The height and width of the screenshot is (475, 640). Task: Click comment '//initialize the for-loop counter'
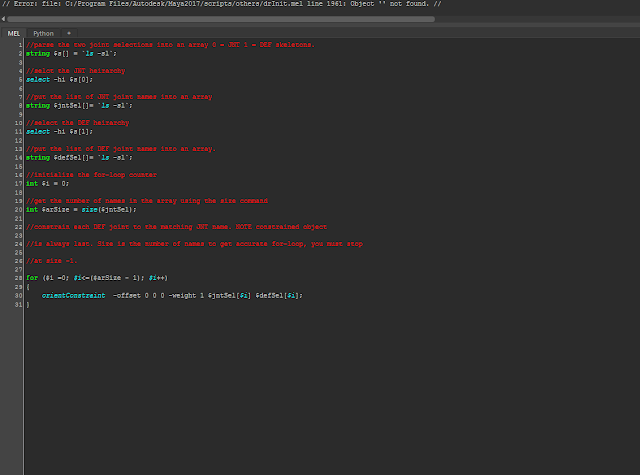point(91,175)
